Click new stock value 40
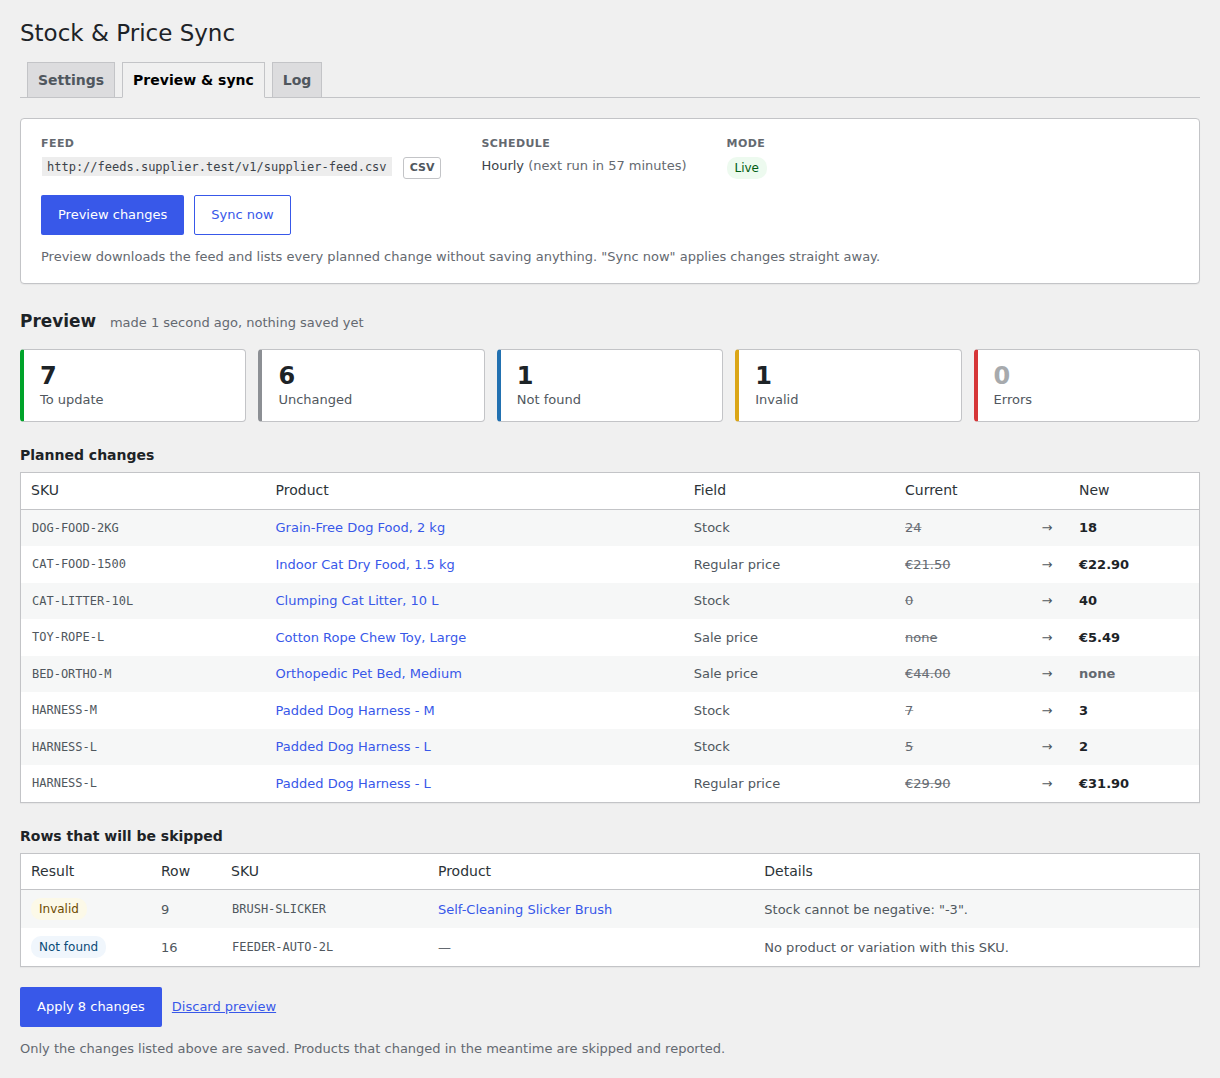Screen dimensions: 1220x1078 1088,601
